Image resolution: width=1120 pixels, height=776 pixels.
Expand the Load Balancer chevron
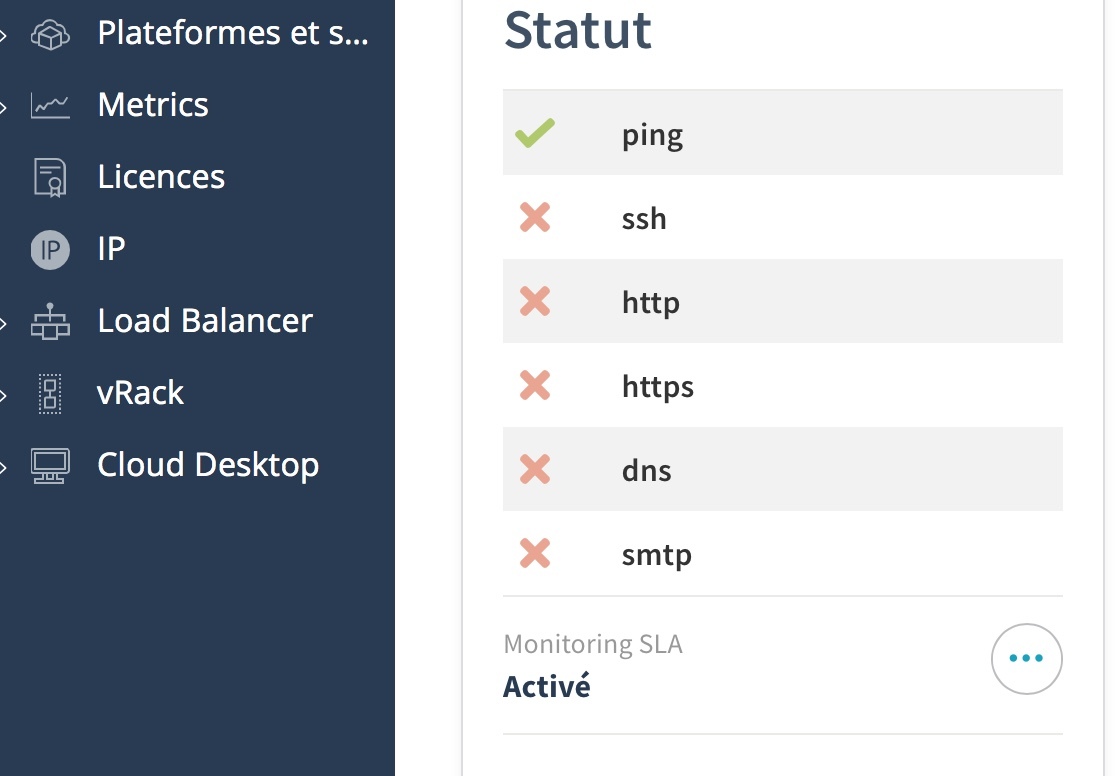[4, 323]
